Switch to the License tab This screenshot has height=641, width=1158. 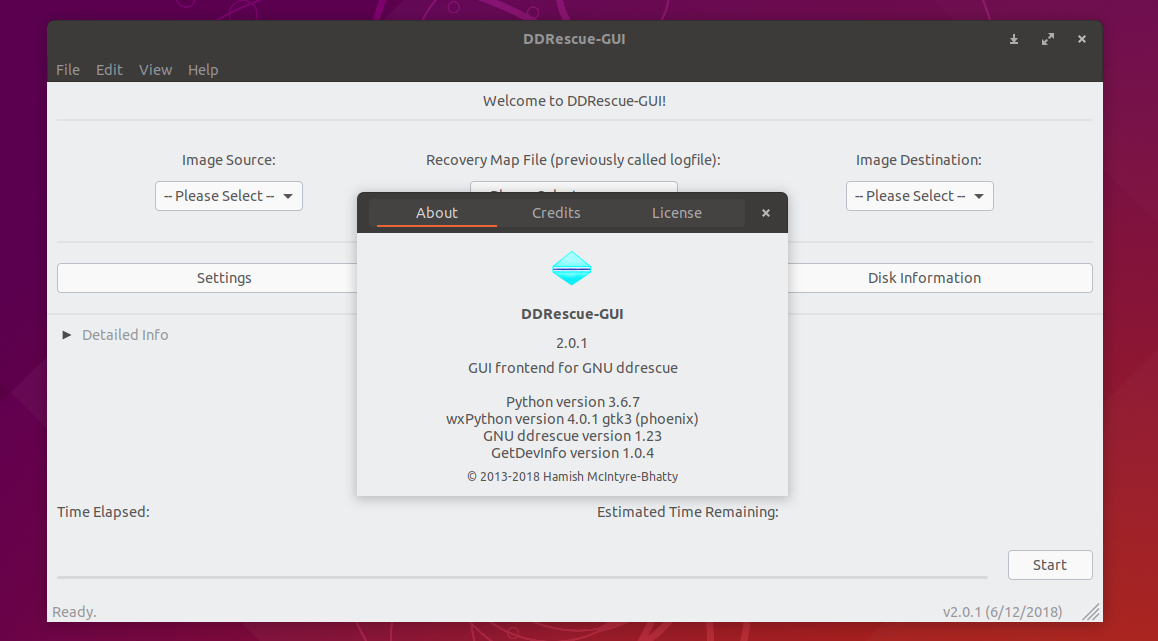pos(676,213)
